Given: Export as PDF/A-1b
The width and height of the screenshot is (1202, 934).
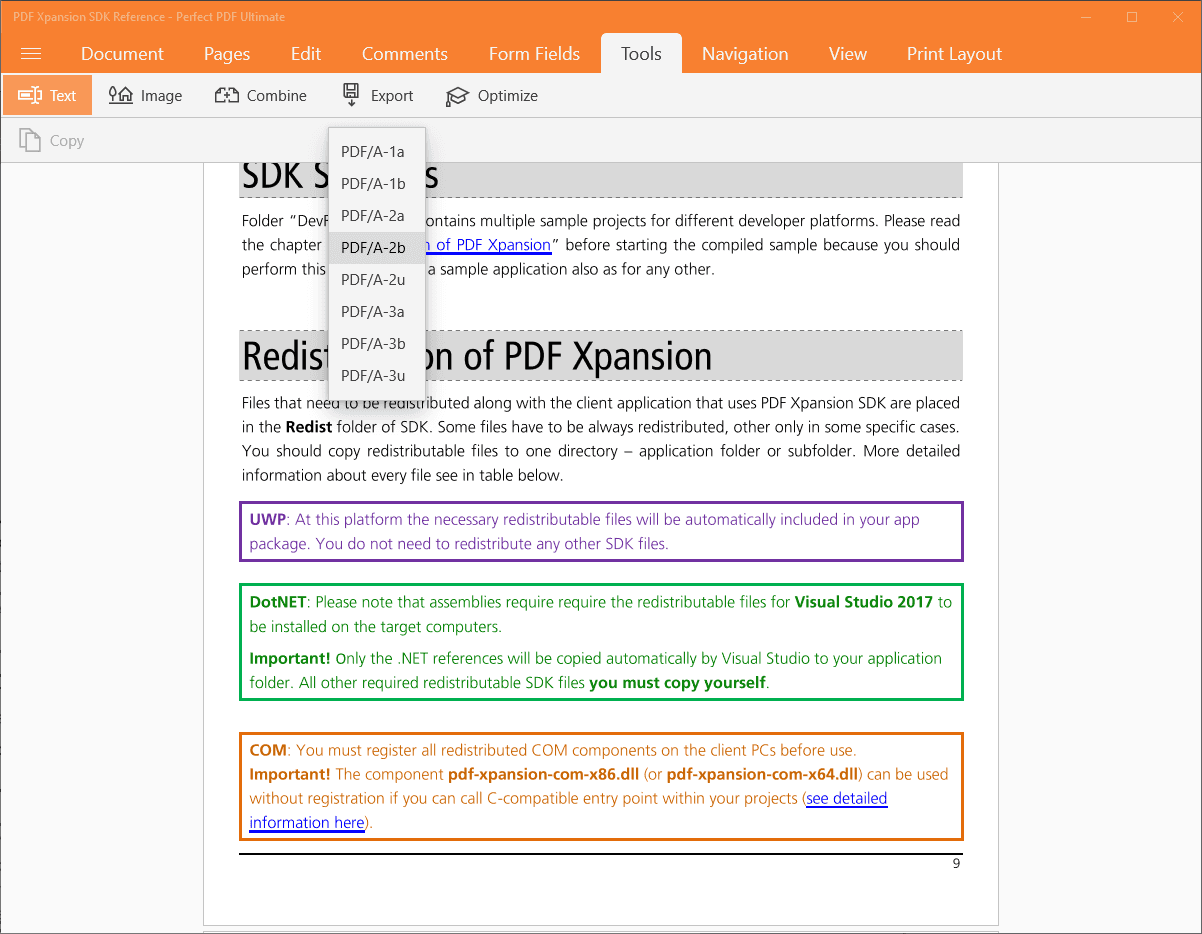Looking at the screenshot, I should pyautogui.click(x=377, y=184).
